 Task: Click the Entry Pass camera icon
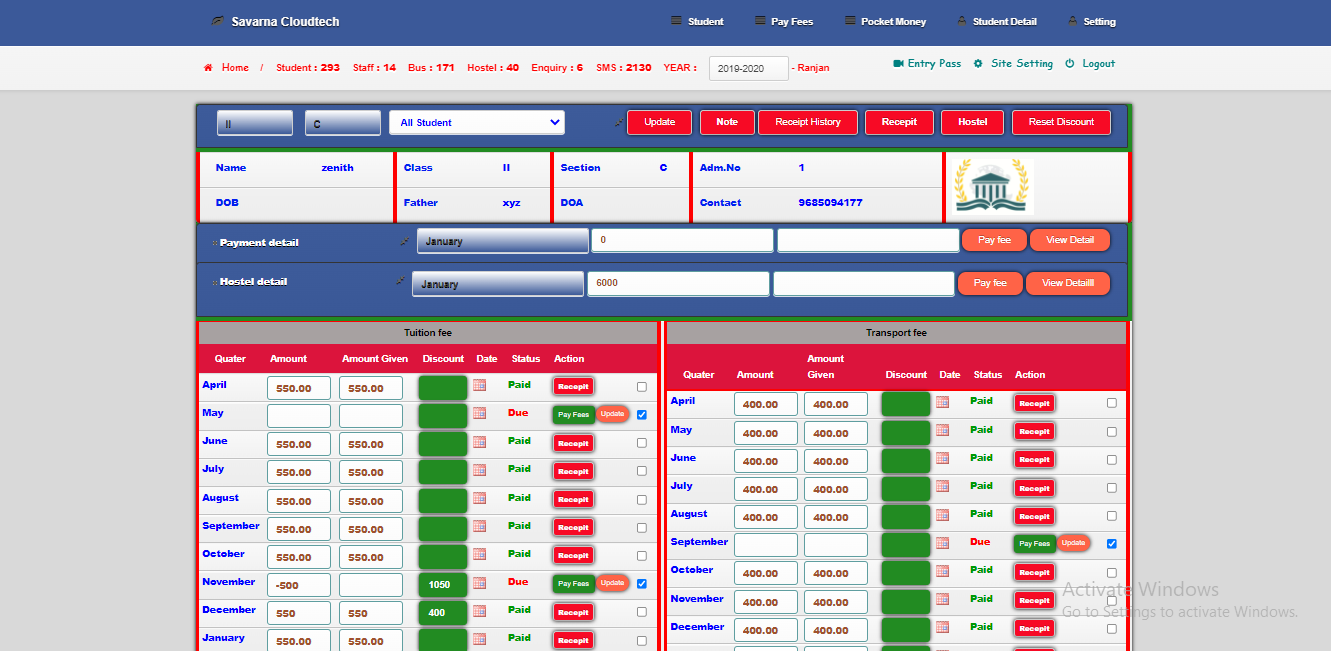point(898,63)
